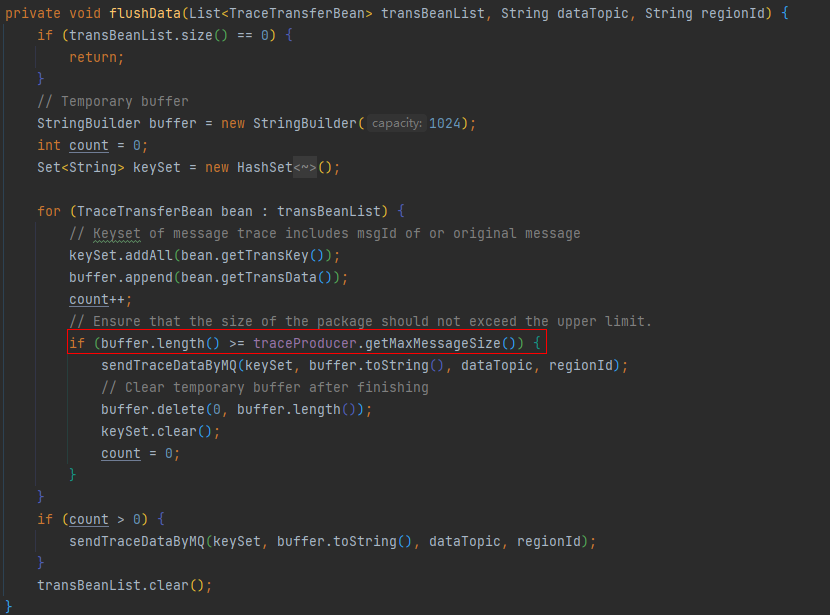Click getMaxMessageSize() method call
Viewport: 830px width, 615px height.
(x=440, y=343)
